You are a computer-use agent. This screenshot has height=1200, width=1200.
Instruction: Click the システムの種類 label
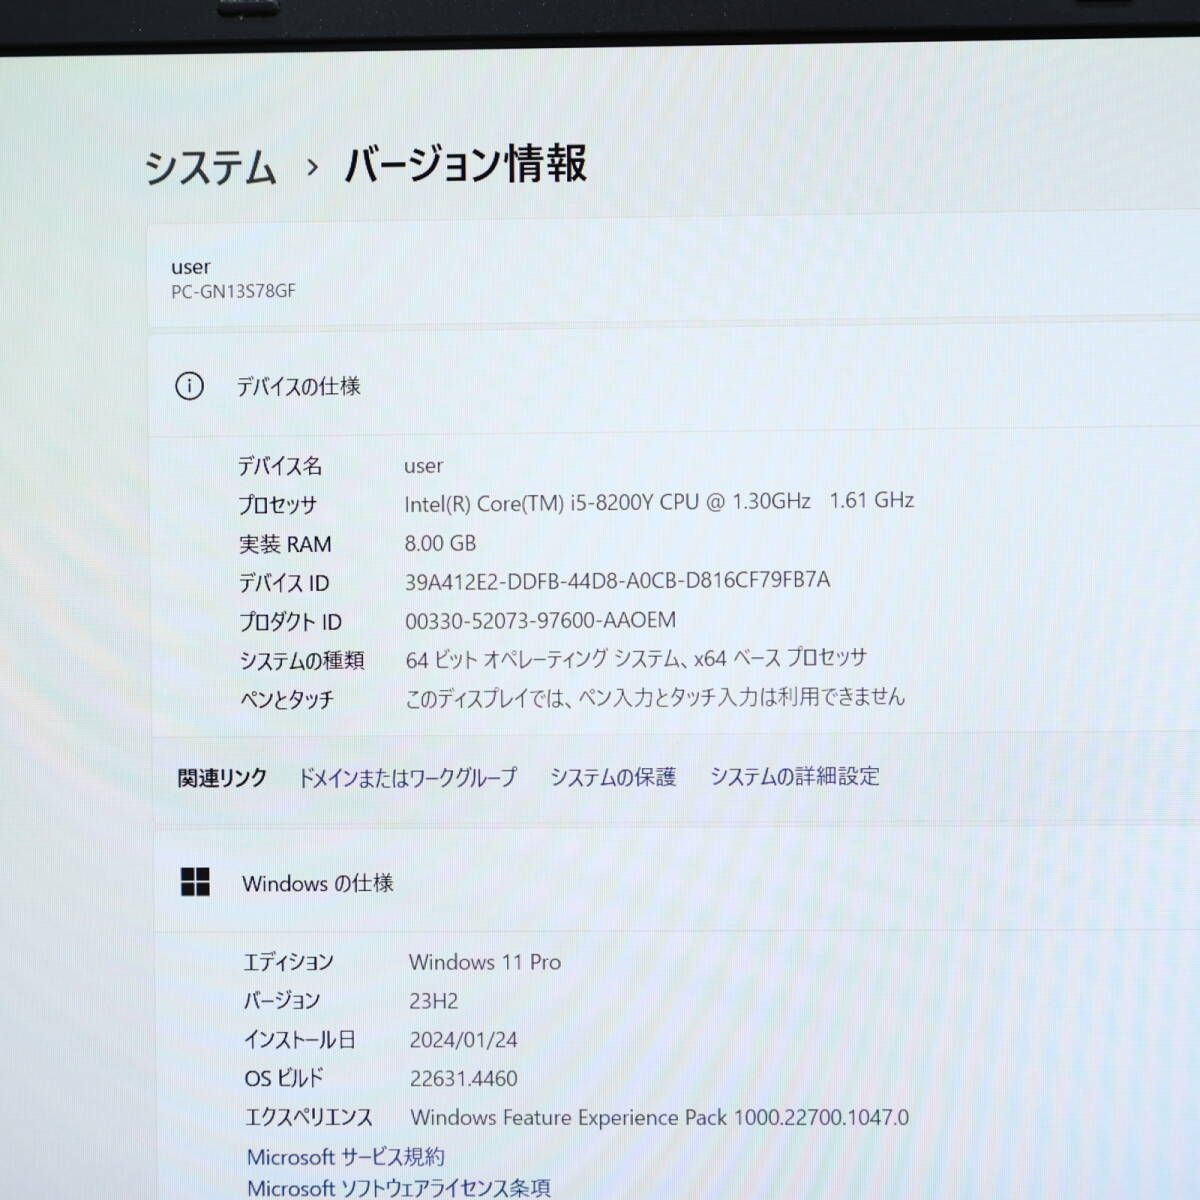point(302,661)
